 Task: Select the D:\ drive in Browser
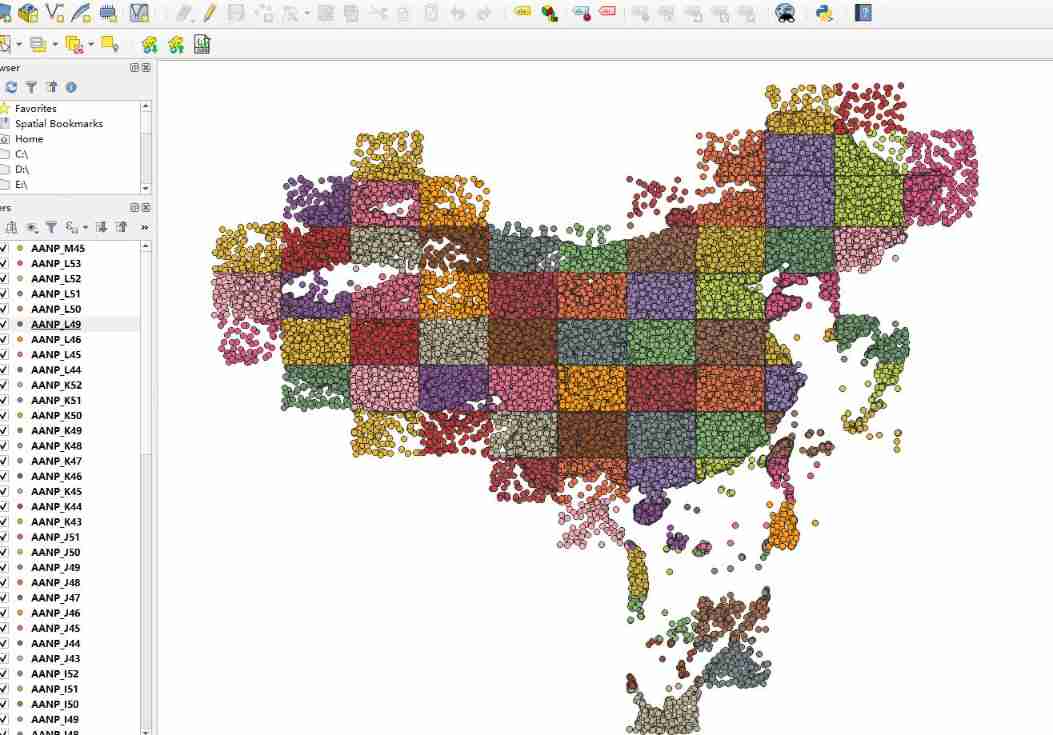21,169
